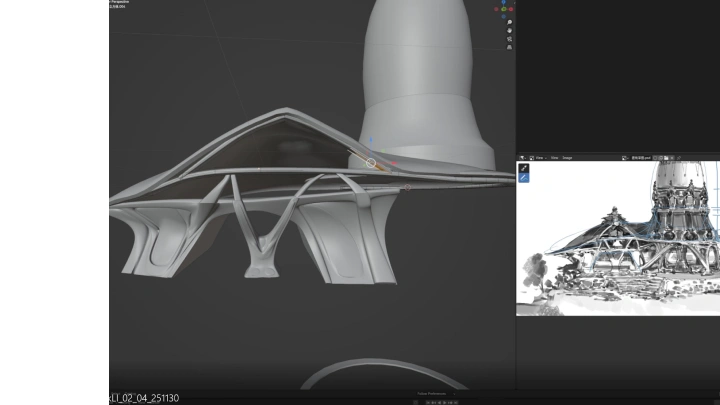Play the animation forward

click(x=444, y=403)
